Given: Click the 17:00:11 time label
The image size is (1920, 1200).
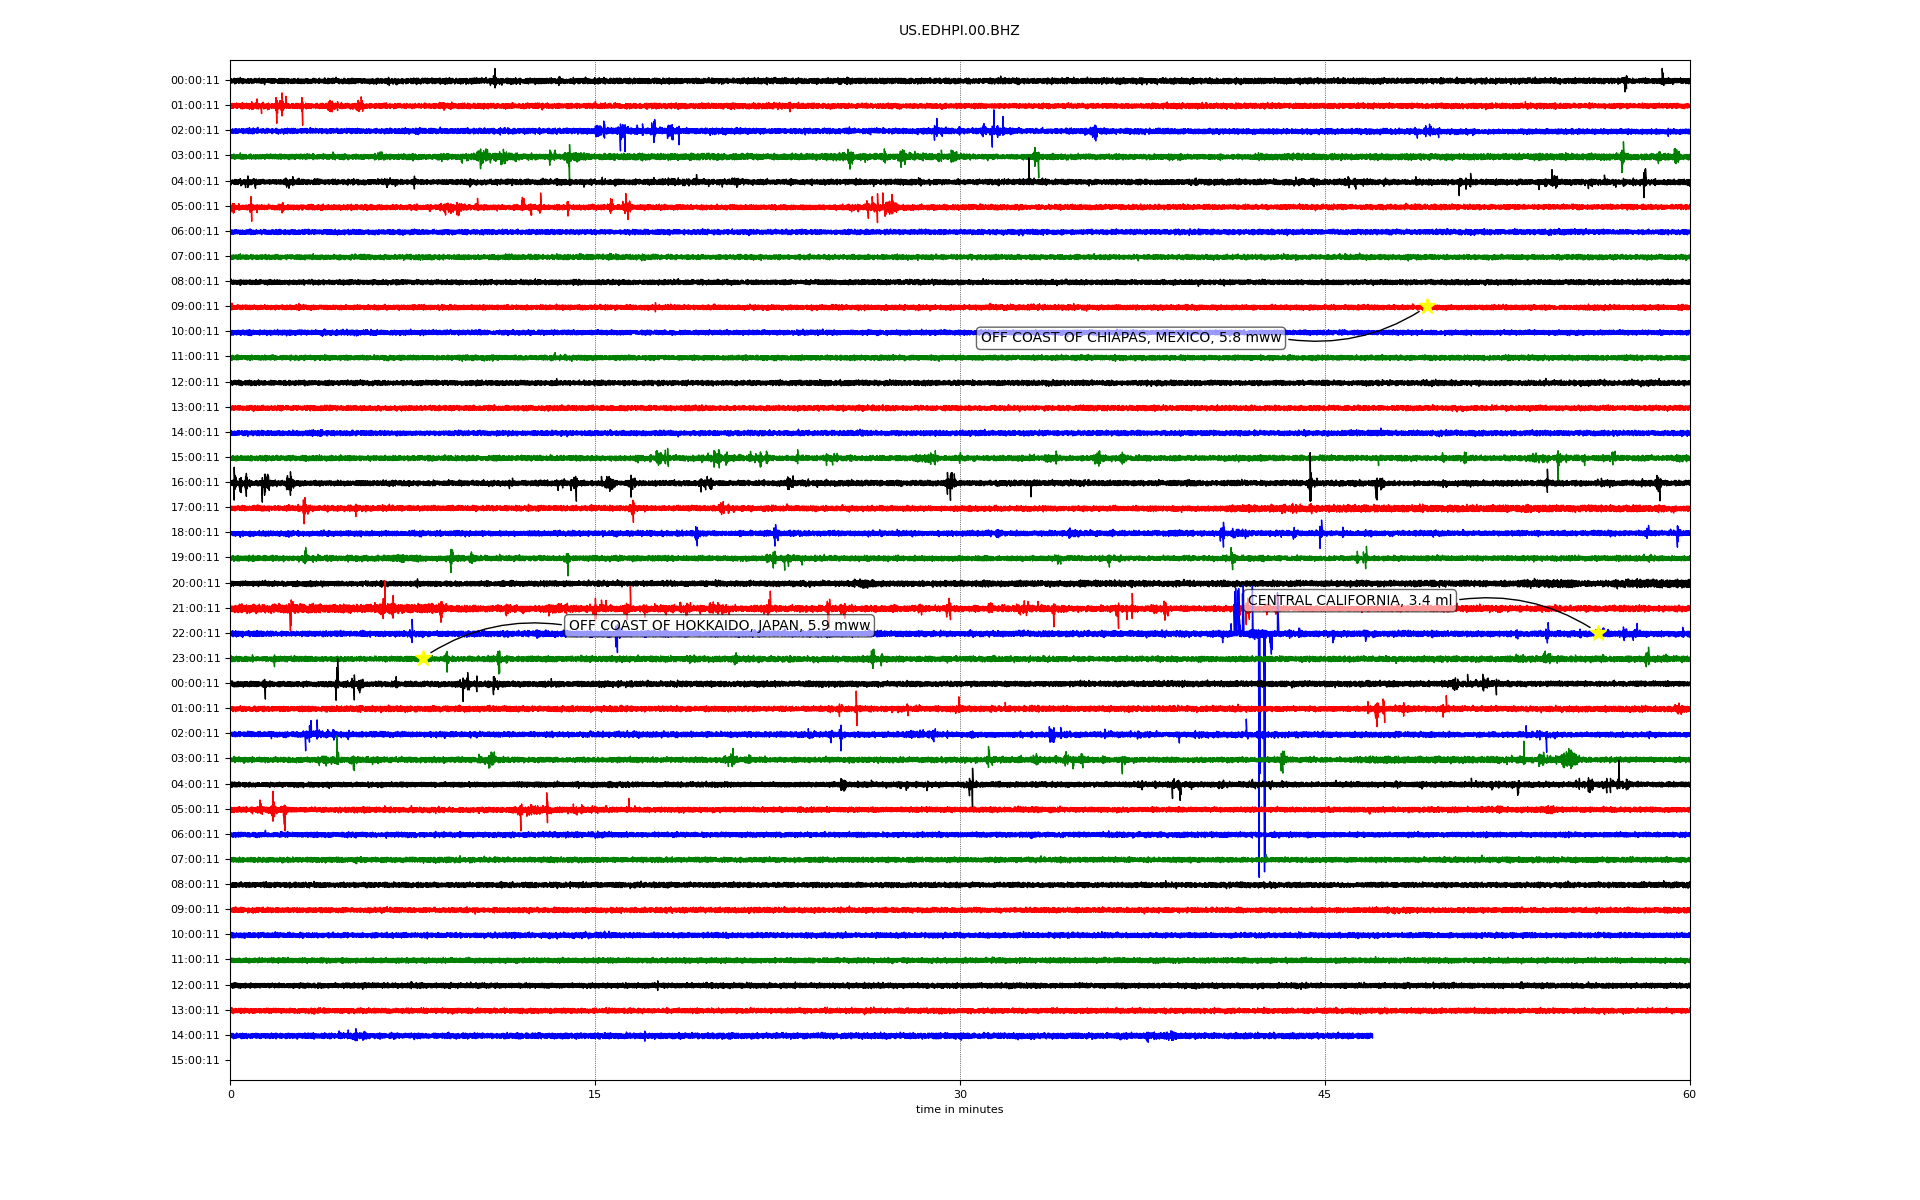Looking at the screenshot, I should (x=195, y=508).
